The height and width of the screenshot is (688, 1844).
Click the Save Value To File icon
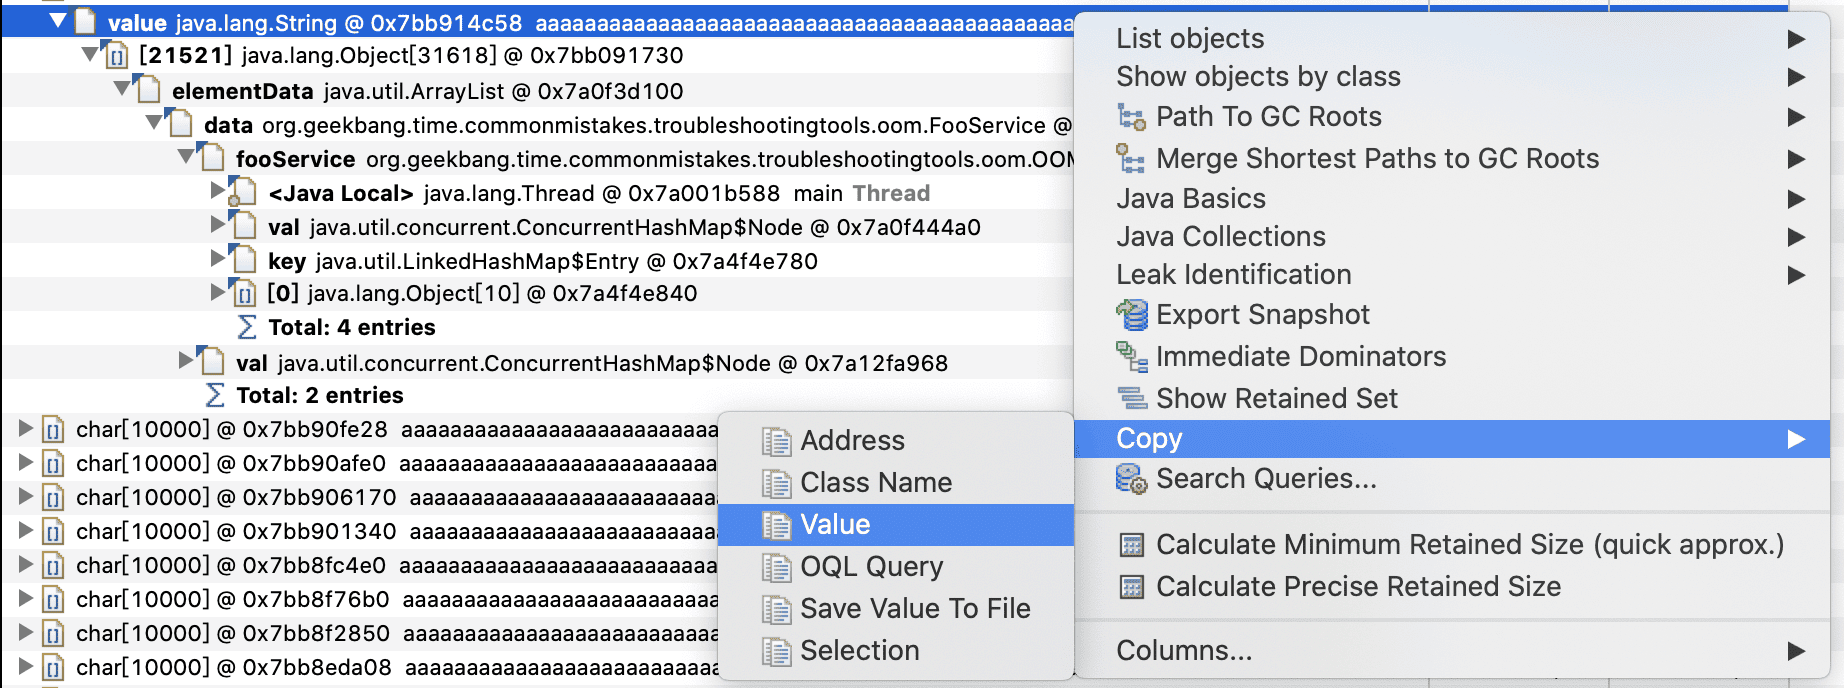pyautogui.click(x=776, y=609)
